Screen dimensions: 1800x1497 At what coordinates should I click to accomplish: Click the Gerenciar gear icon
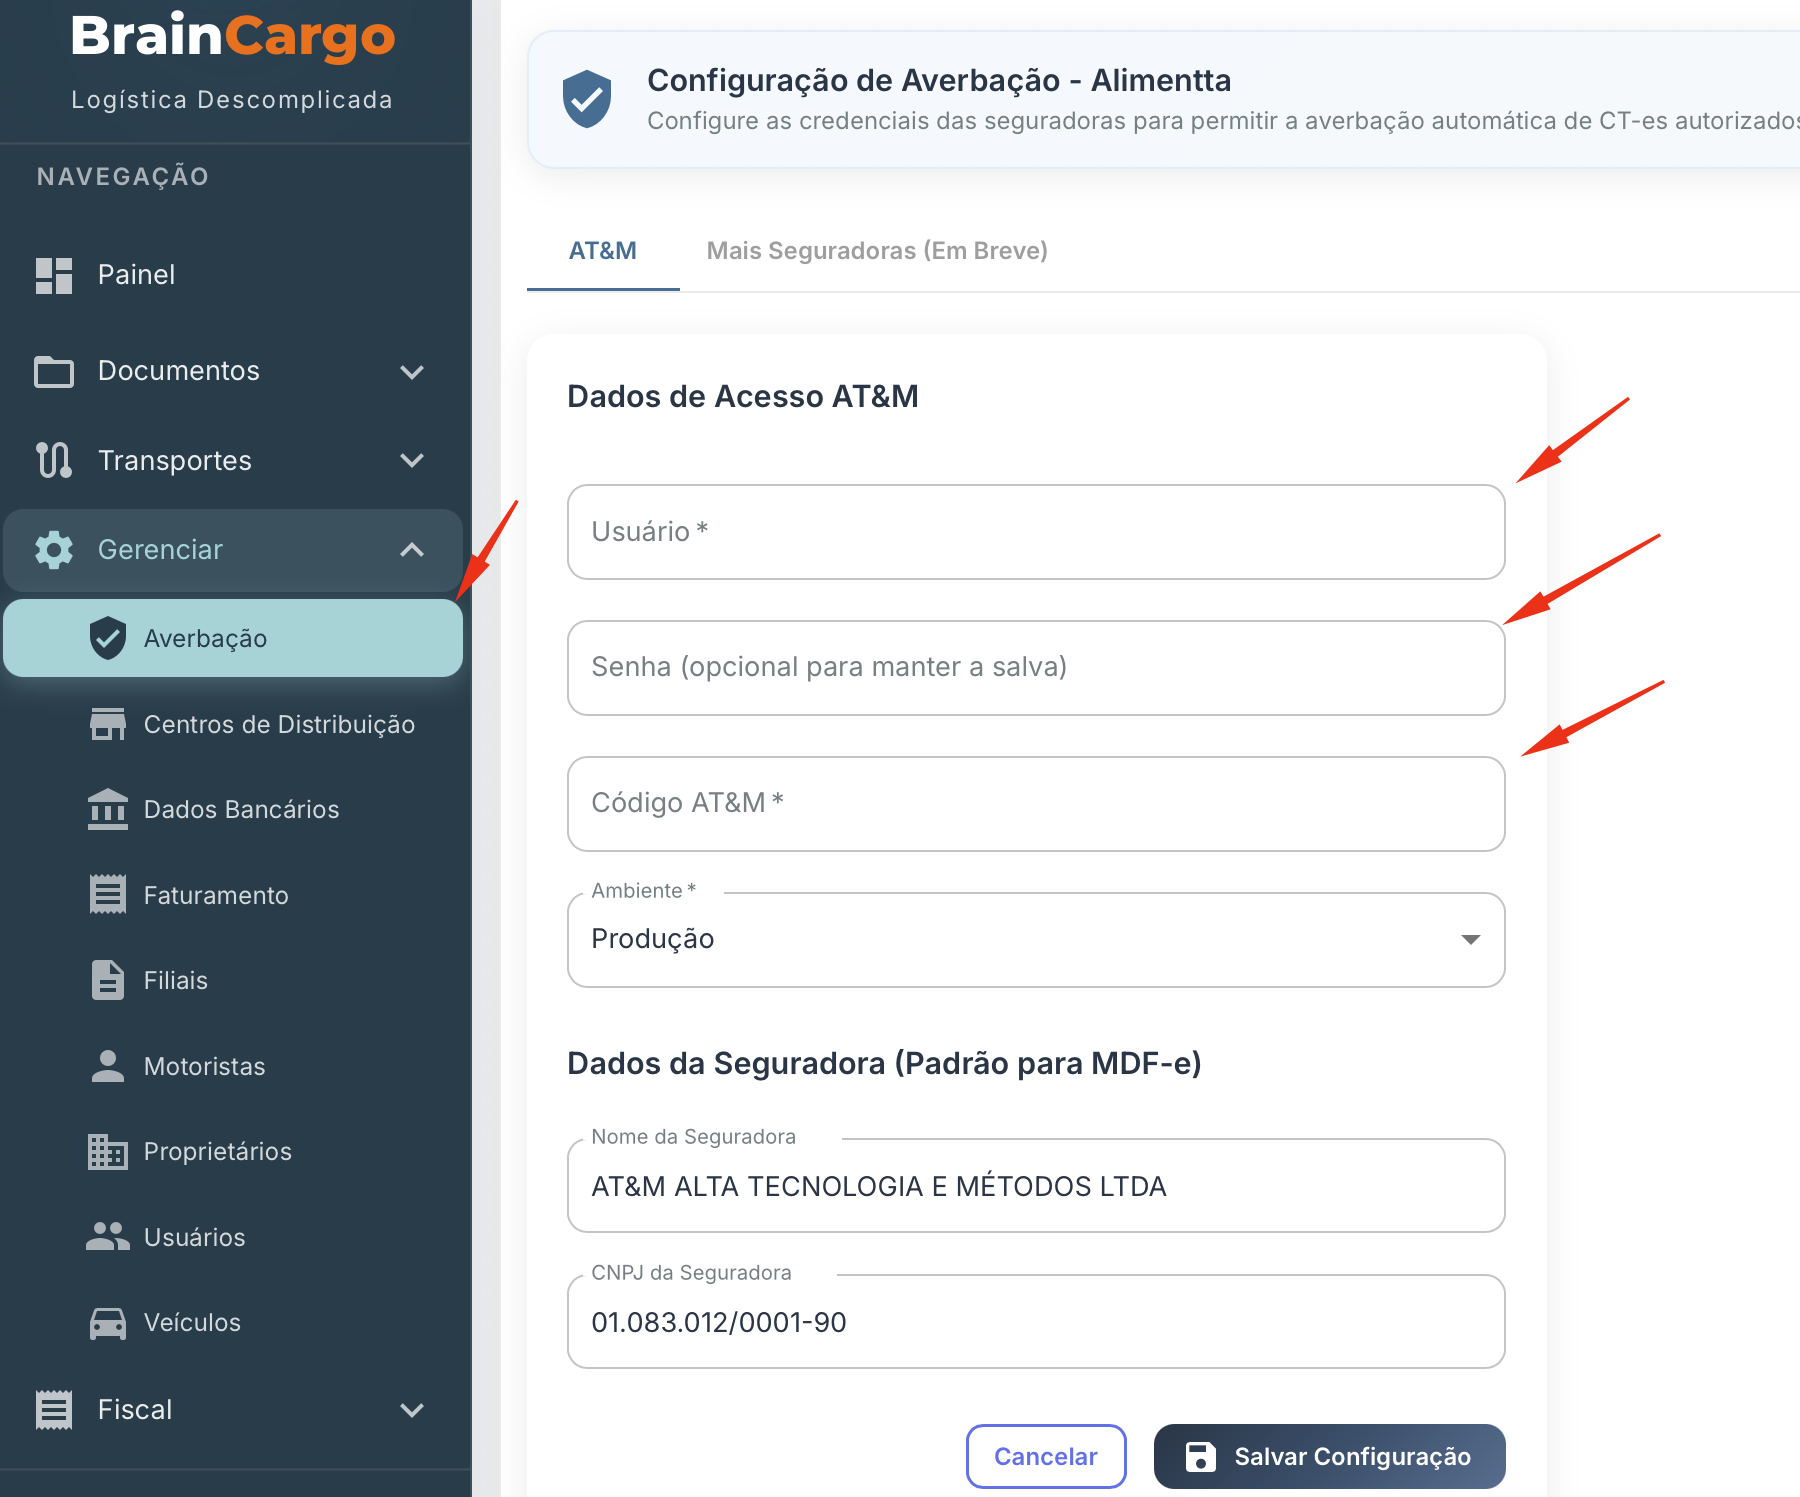click(x=54, y=550)
